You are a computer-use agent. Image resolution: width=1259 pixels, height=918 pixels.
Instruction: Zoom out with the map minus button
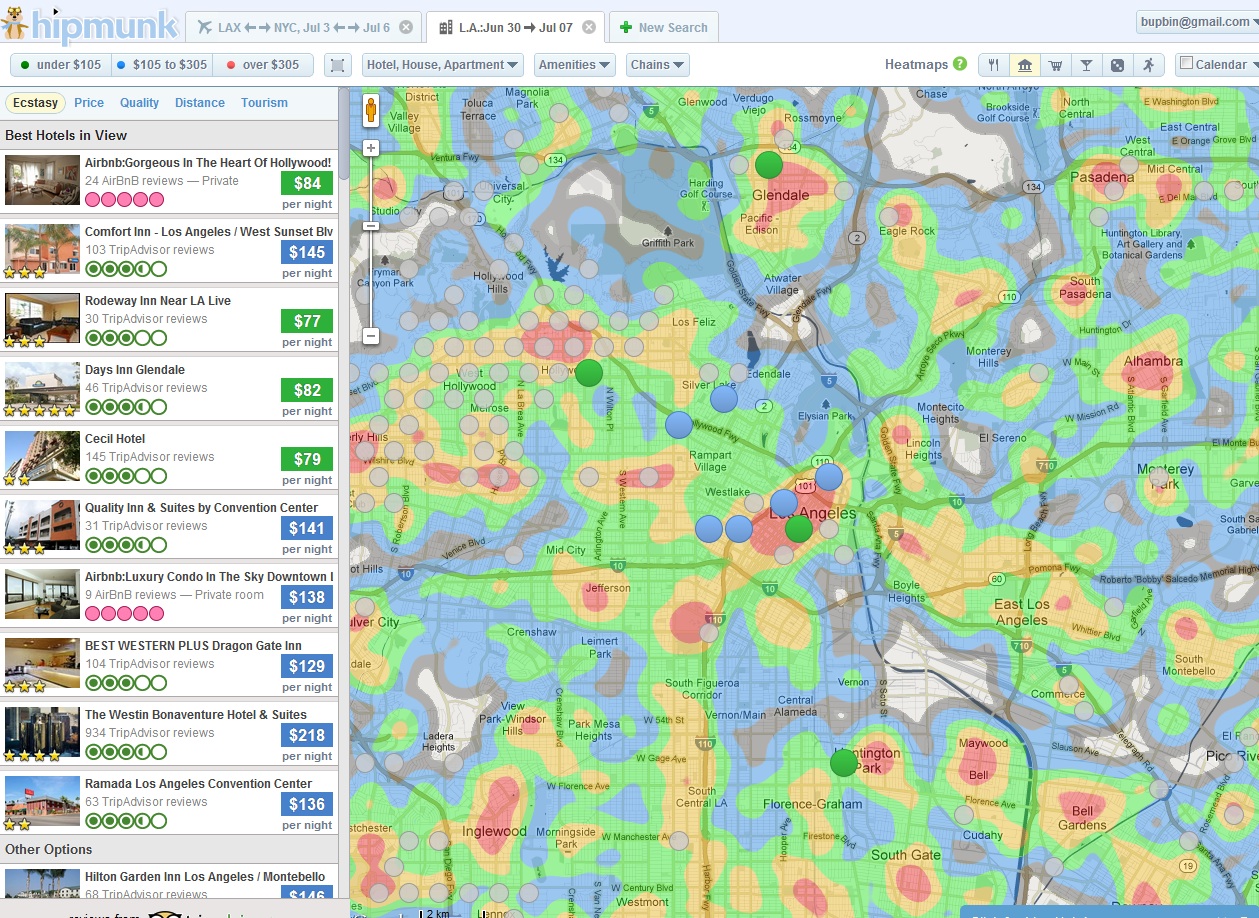[371, 336]
